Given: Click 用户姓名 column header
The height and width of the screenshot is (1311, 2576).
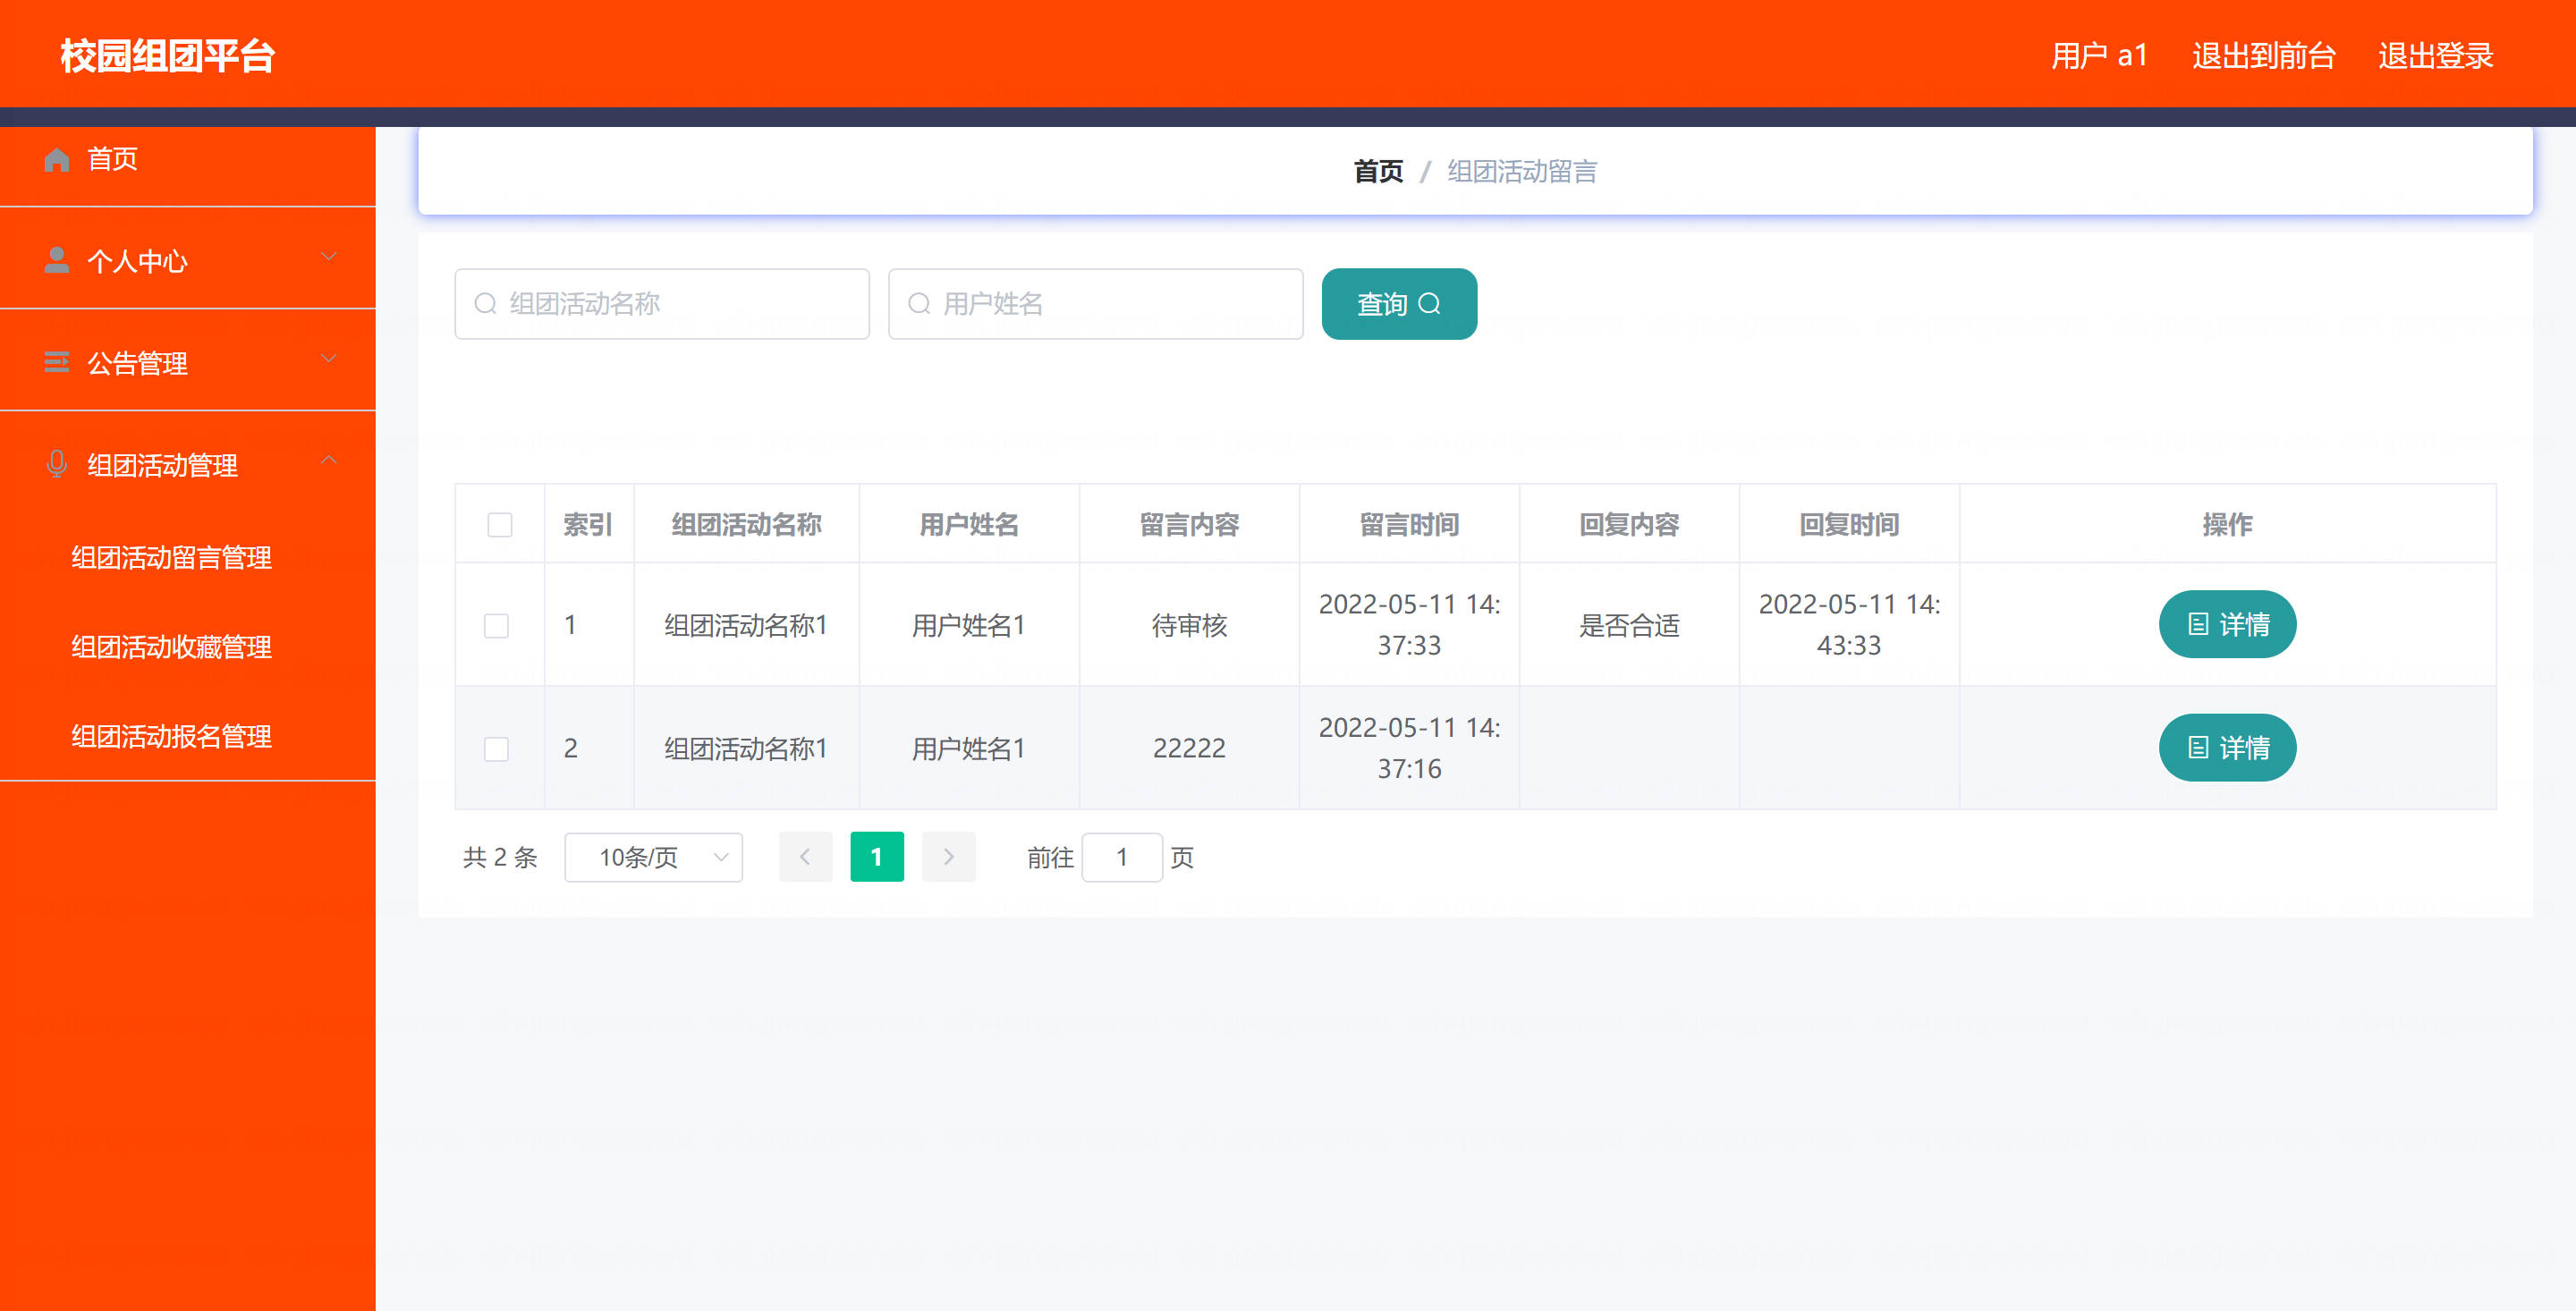Looking at the screenshot, I should pos(969,525).
